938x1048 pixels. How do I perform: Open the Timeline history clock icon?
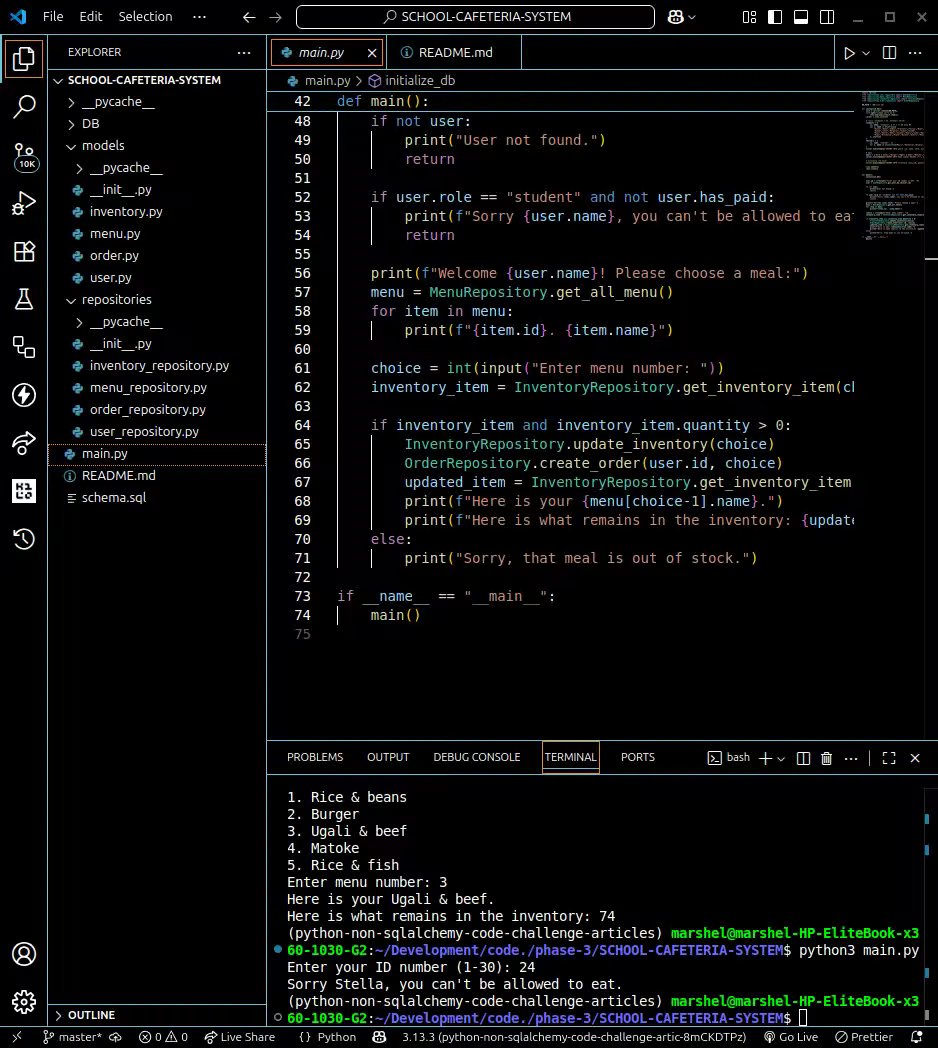[24, 539]
